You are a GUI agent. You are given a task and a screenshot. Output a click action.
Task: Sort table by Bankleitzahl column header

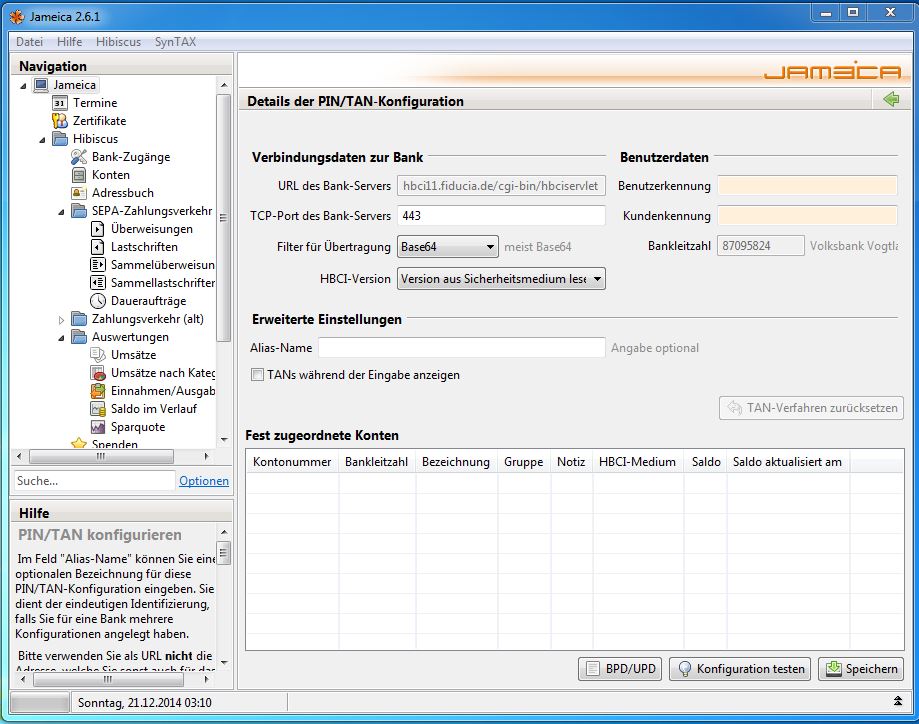(376, 462)
